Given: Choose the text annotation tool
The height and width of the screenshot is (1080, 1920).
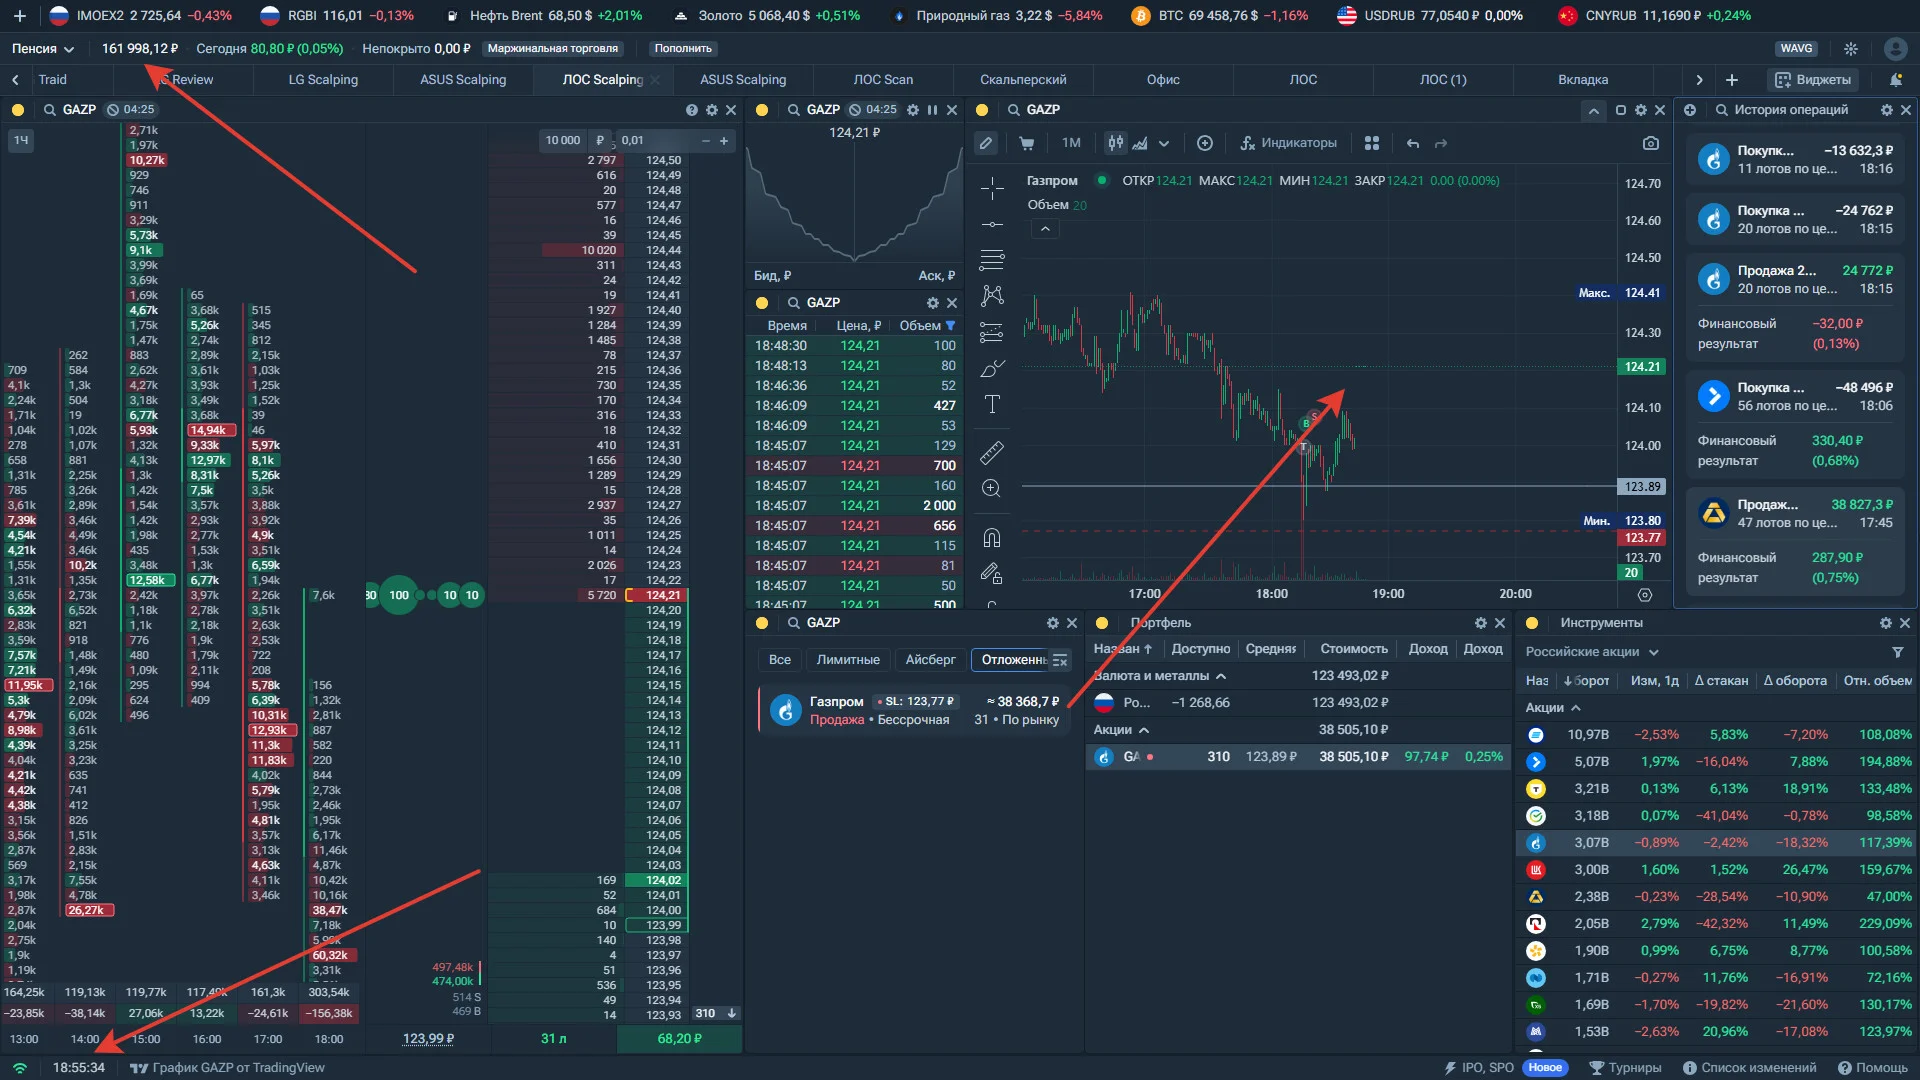Looking at the screenshot, I should (x=992, y=404).
